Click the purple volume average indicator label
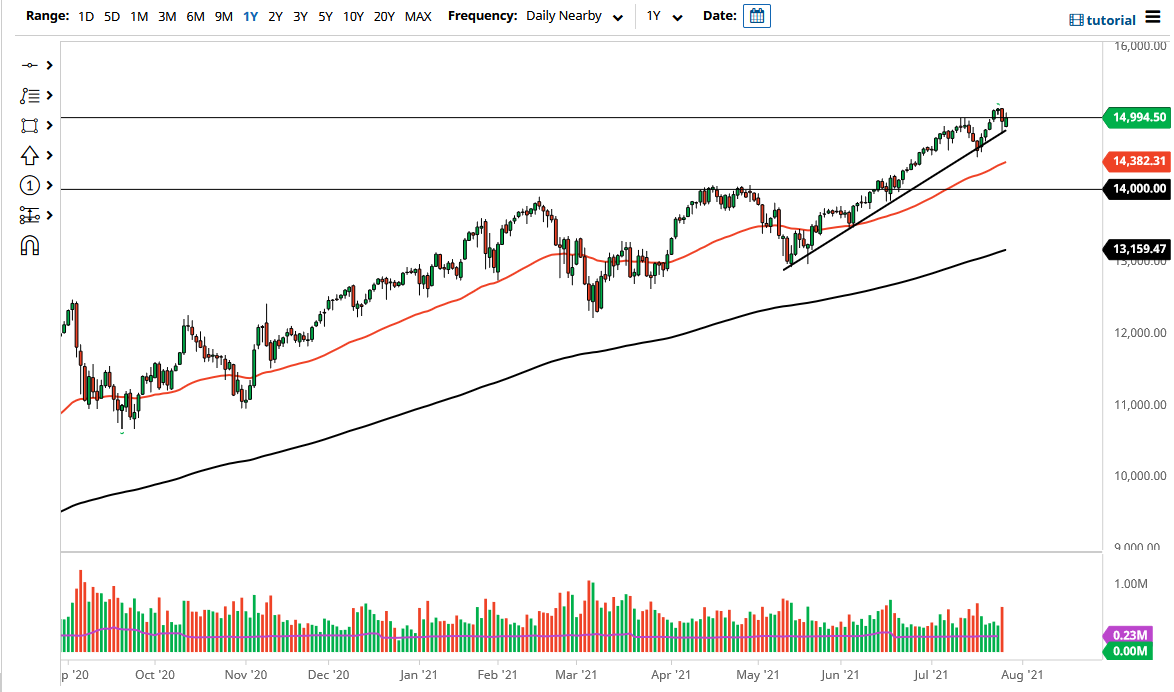The width and height of the screenshot is (1174, 692). 1129,634
